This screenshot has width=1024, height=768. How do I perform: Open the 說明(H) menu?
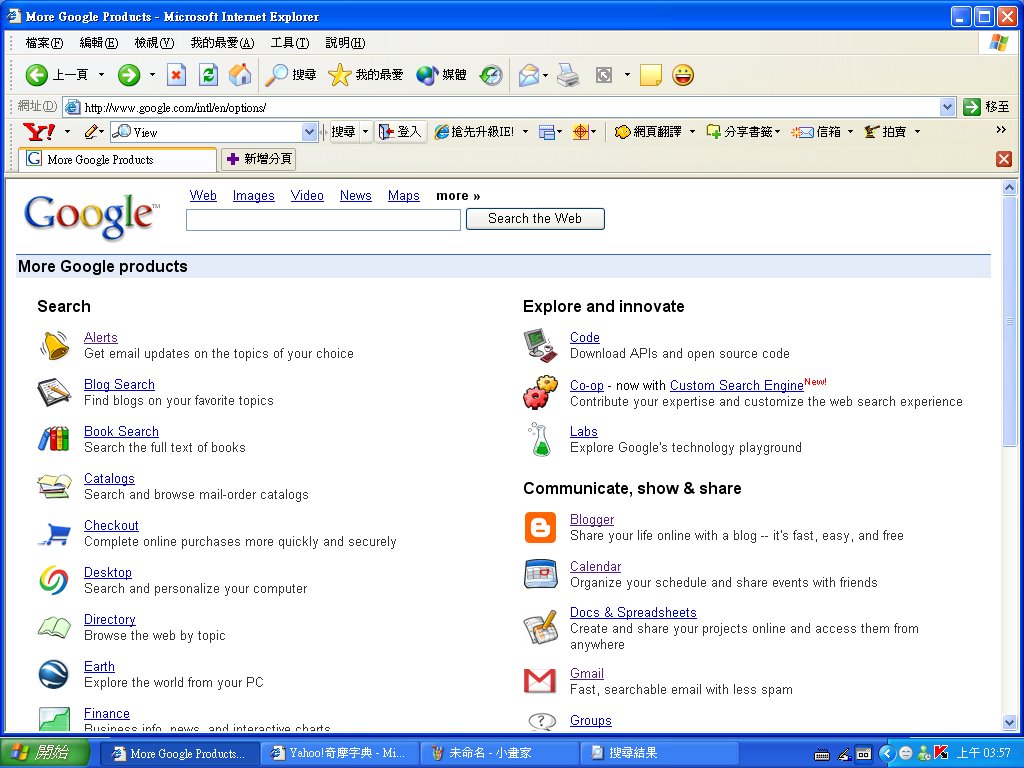click(x=345, y=43)
